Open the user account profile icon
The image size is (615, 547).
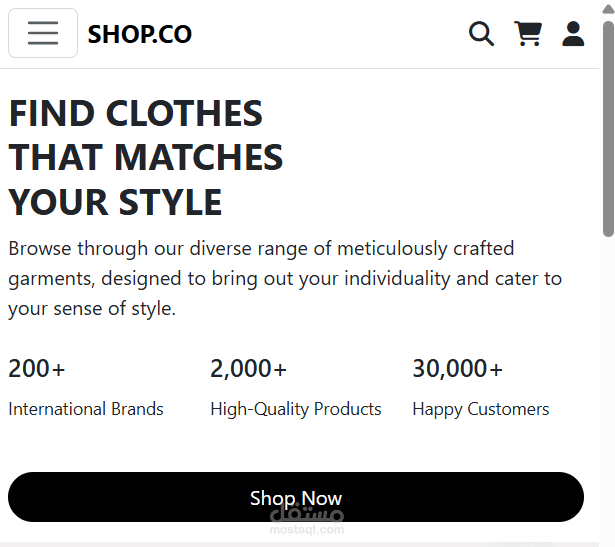[x=573, y=34]
